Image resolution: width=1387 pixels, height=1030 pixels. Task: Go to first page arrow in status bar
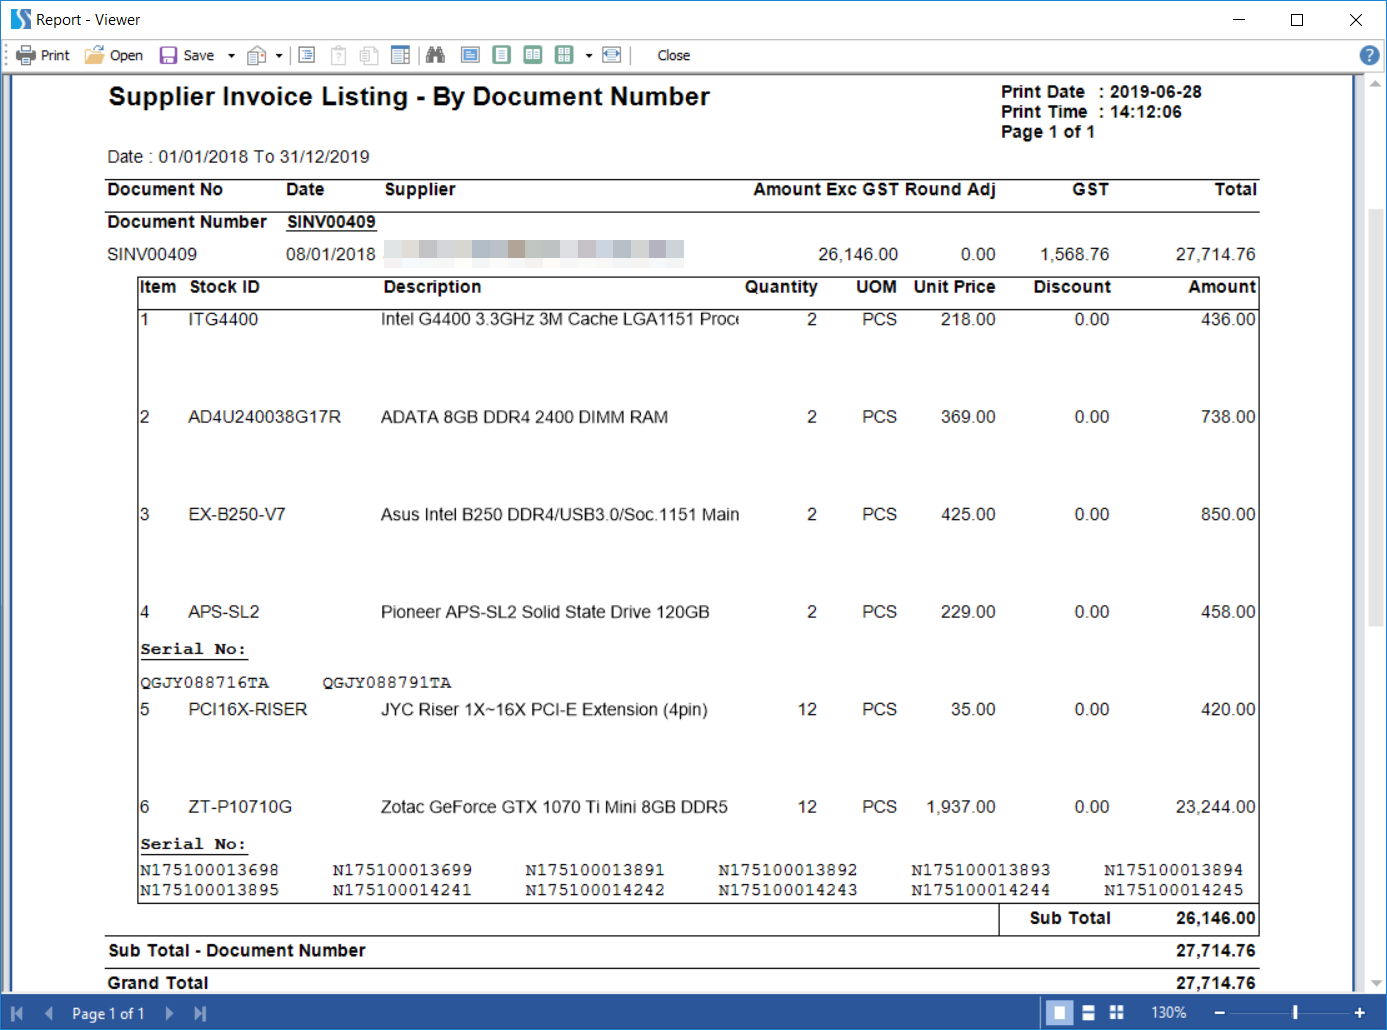coord(17,1013)
